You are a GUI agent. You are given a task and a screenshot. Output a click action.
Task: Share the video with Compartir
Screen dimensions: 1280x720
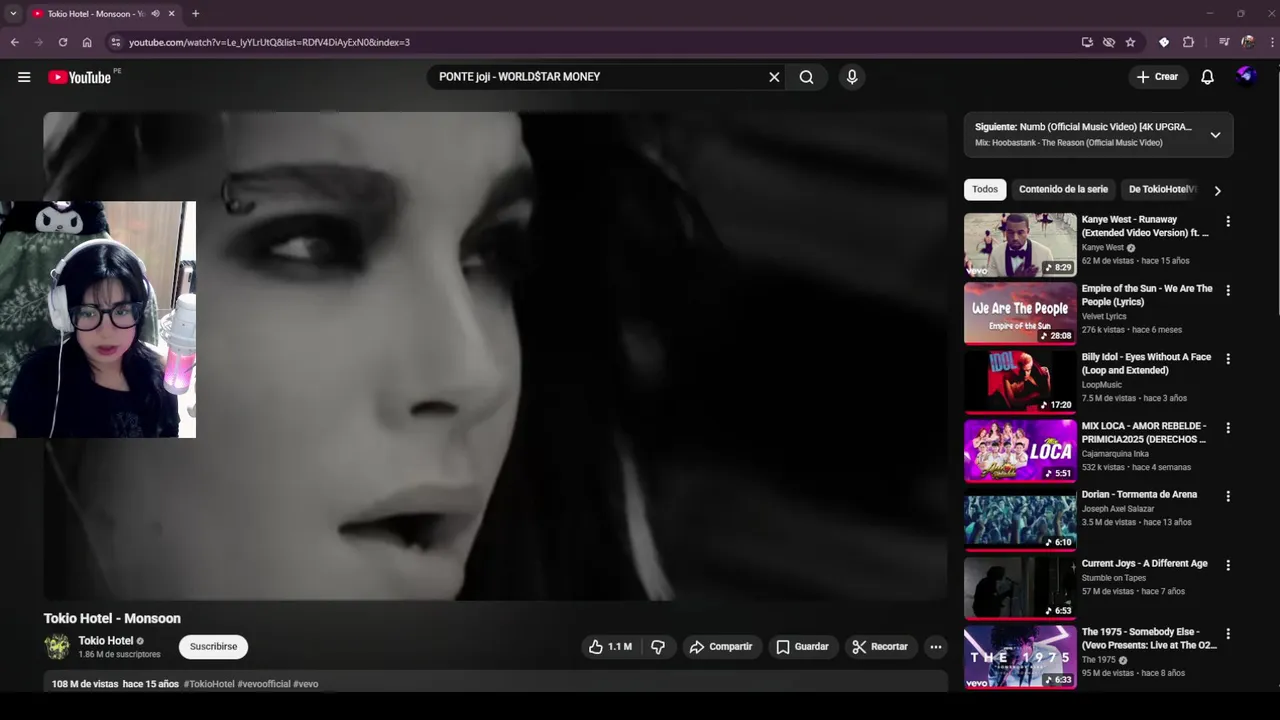click(720, 647)
